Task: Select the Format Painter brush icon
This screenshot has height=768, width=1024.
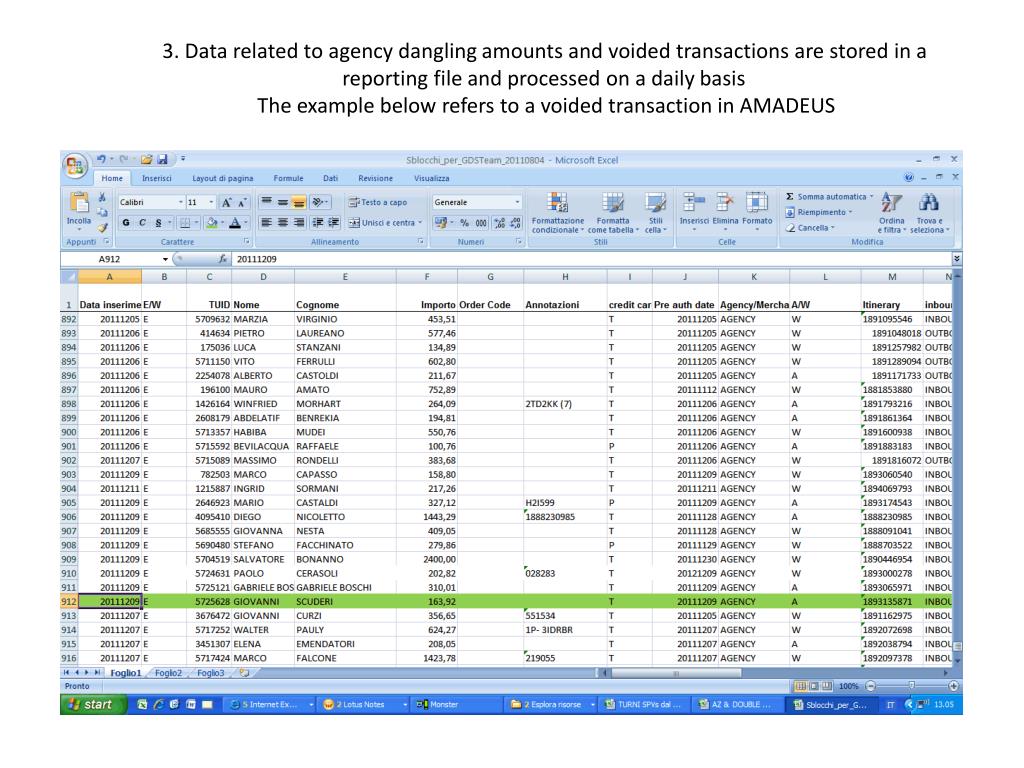Action: (103, 227)
